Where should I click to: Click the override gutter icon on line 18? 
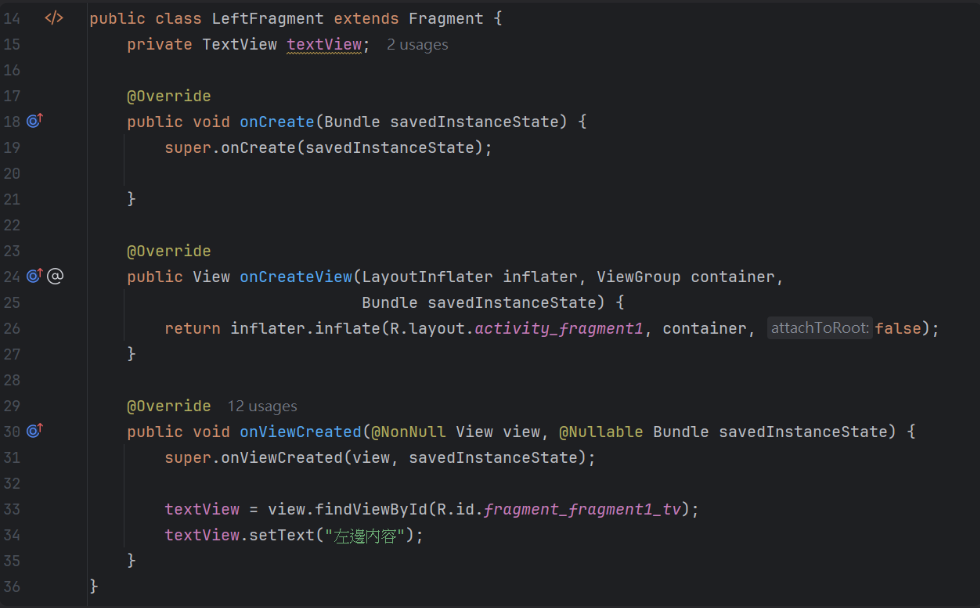(34, 121)
